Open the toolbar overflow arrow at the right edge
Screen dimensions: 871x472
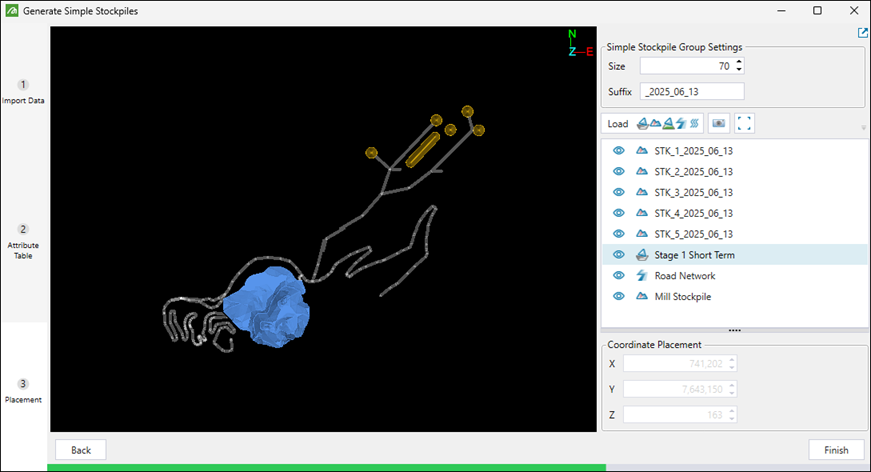coord(863,128)
